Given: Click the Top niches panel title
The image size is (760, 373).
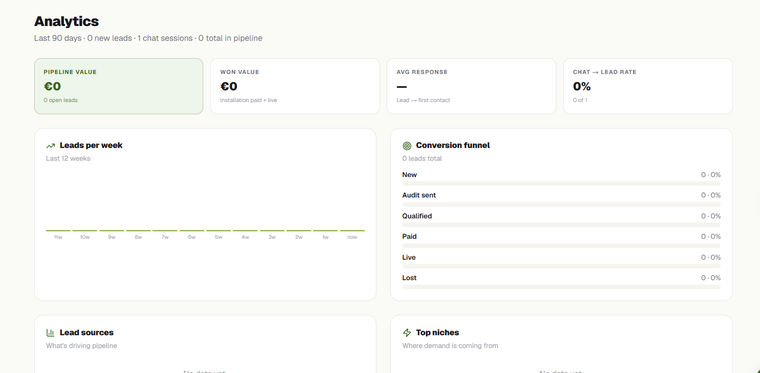Looking at the screenshot, I should (437, 333).
